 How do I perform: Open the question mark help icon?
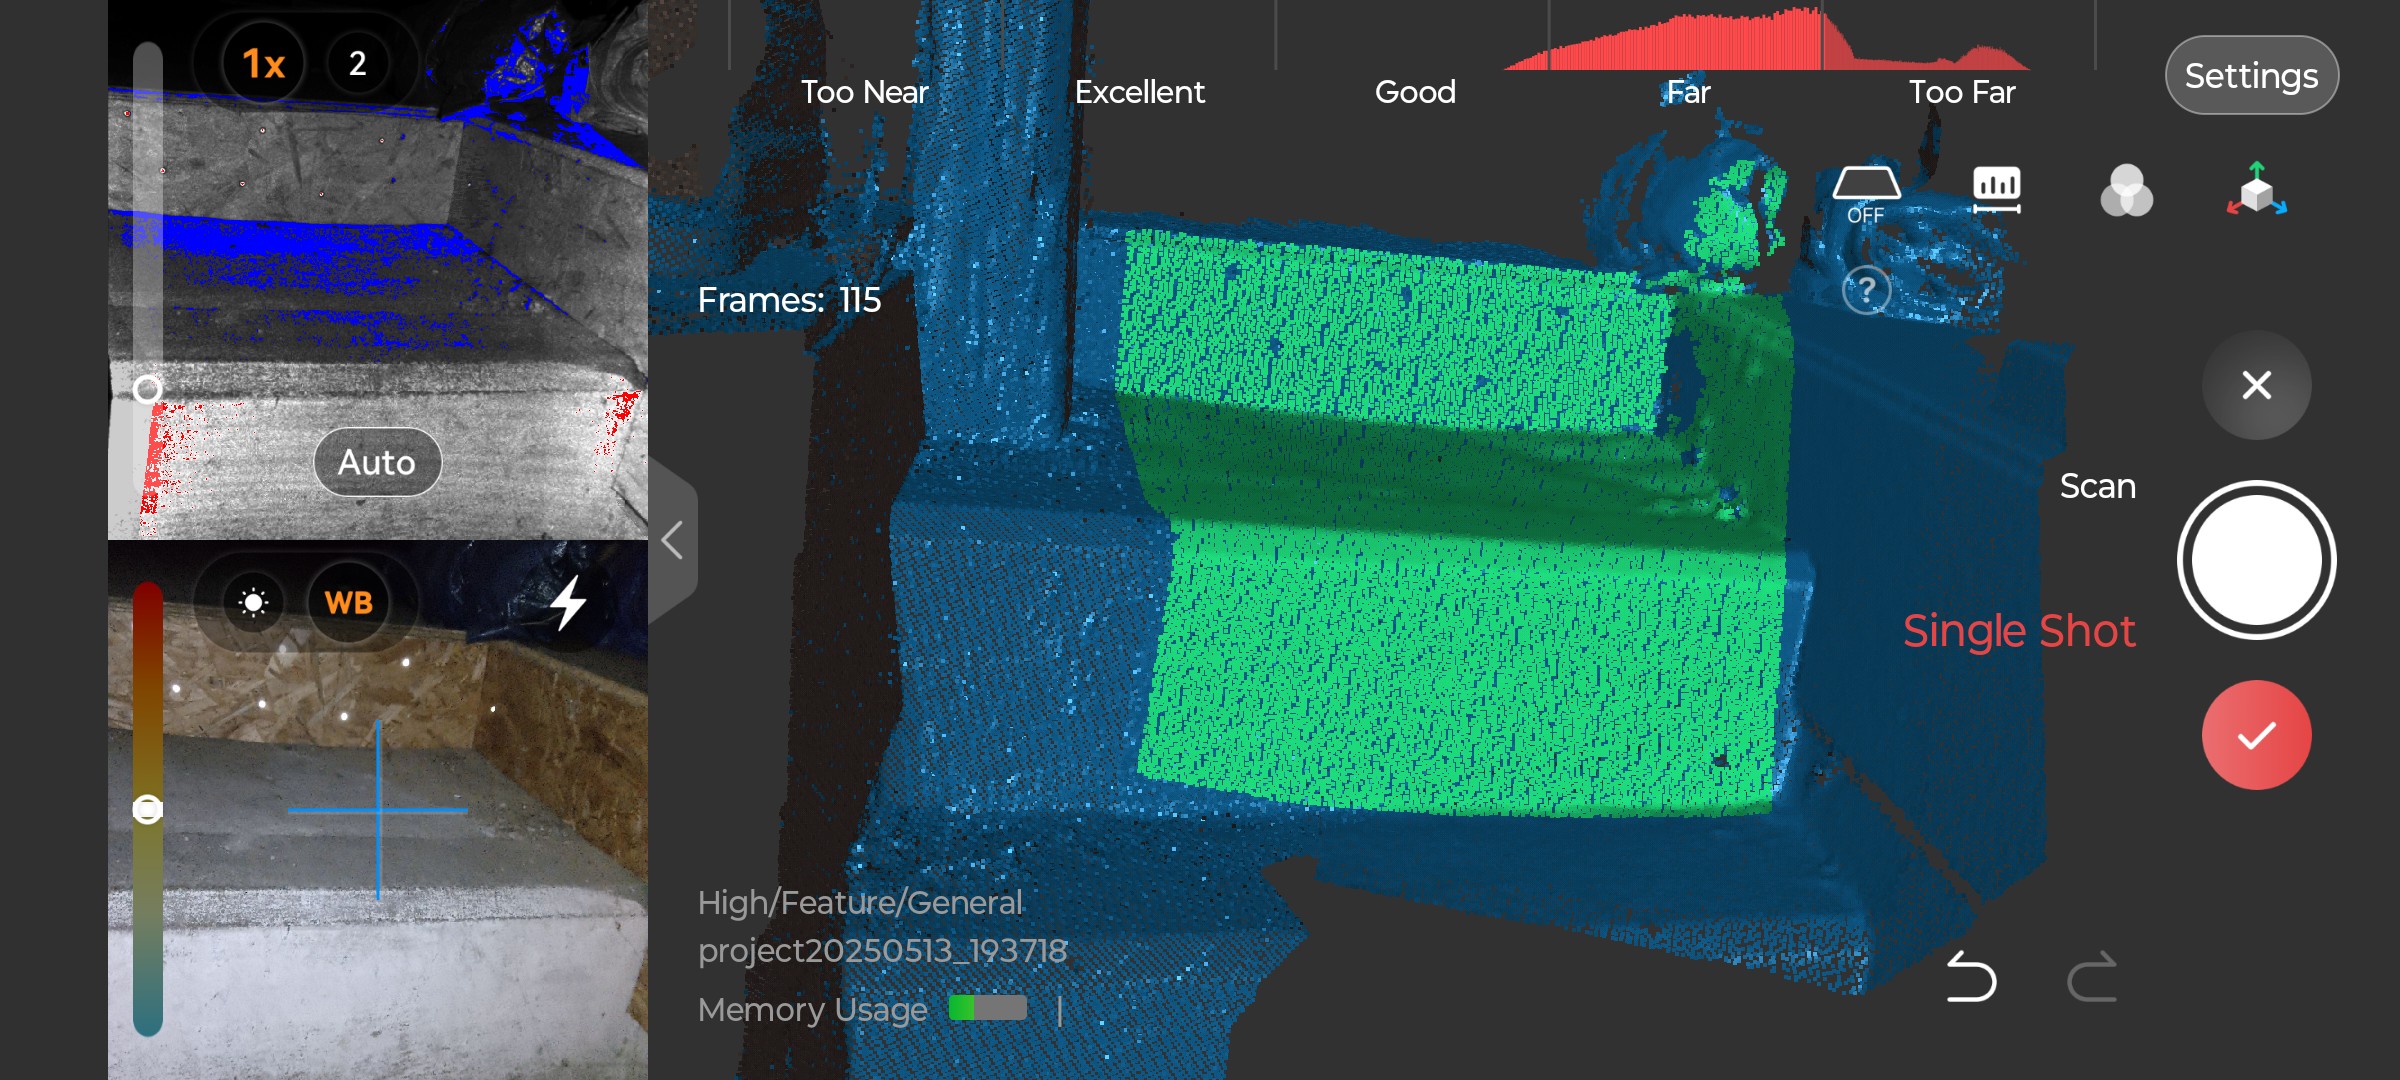click(1866, 291)
